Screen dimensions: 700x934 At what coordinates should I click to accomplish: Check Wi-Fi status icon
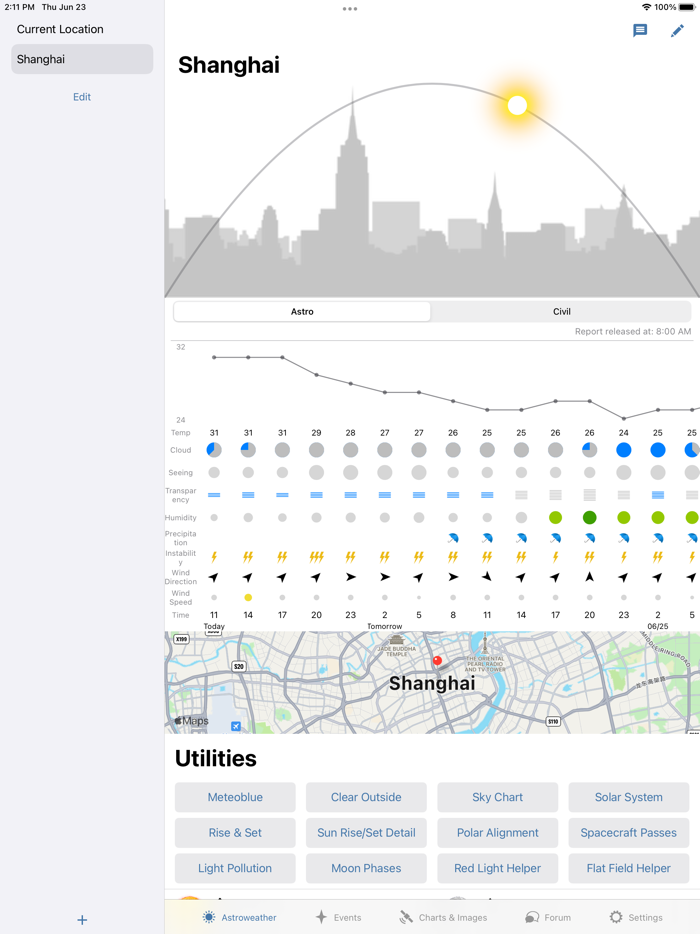coord(646,7)
